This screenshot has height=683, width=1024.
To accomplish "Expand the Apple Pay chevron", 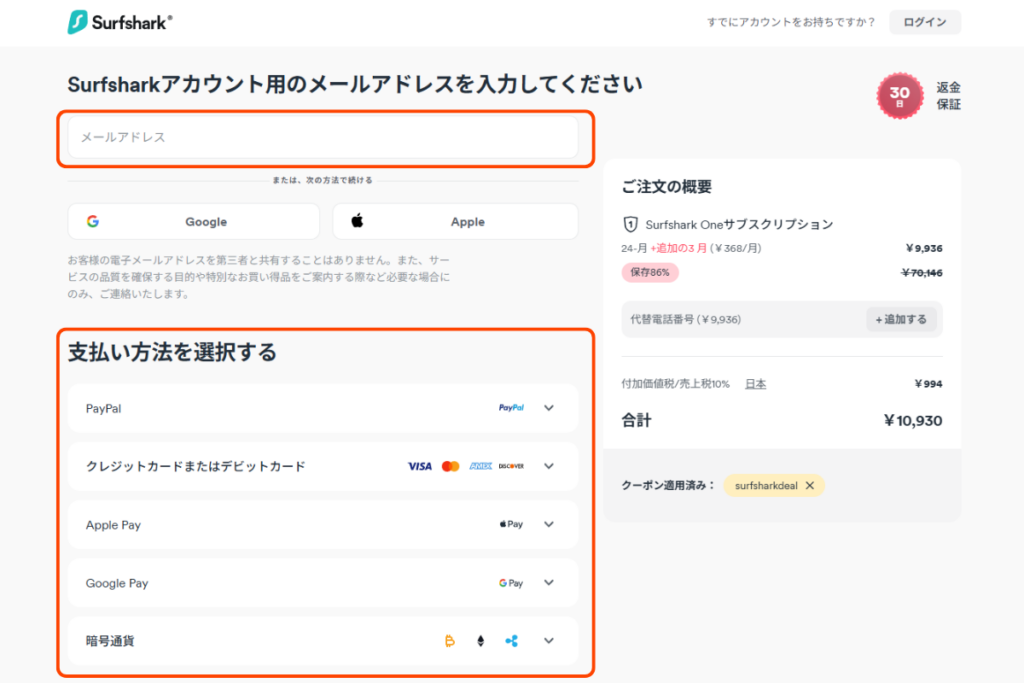I will click(548, 524).
